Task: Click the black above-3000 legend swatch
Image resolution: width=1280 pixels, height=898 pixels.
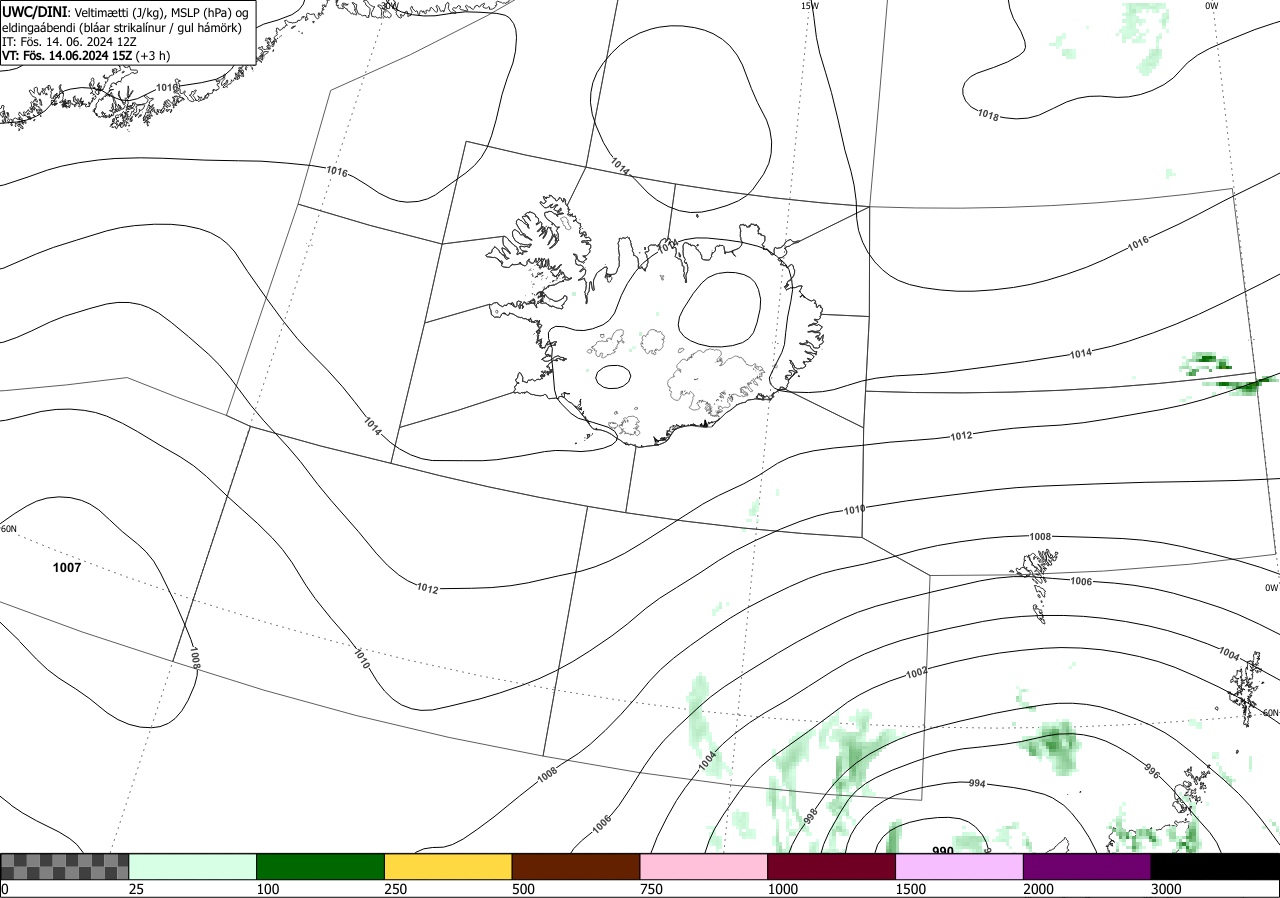Action: [x=1215, y=866]
